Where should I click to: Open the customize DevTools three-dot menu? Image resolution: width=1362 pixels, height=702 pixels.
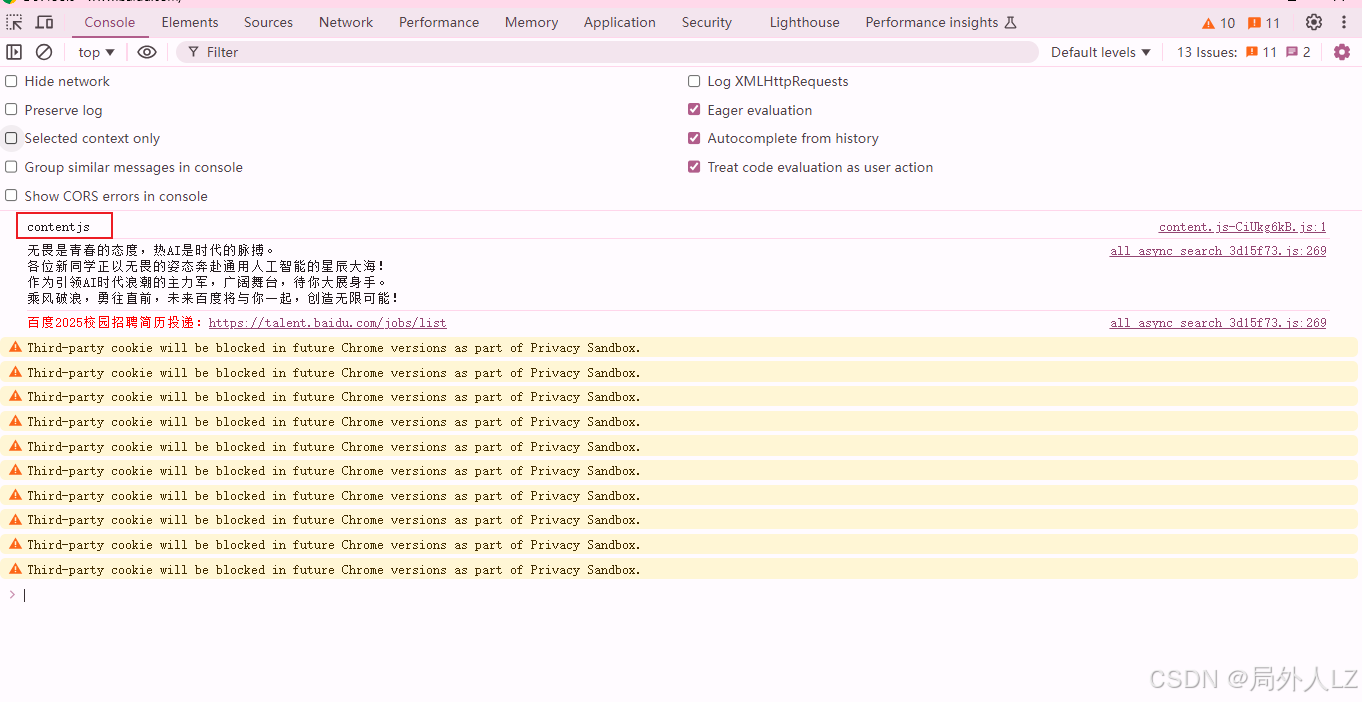[1343, 21]
